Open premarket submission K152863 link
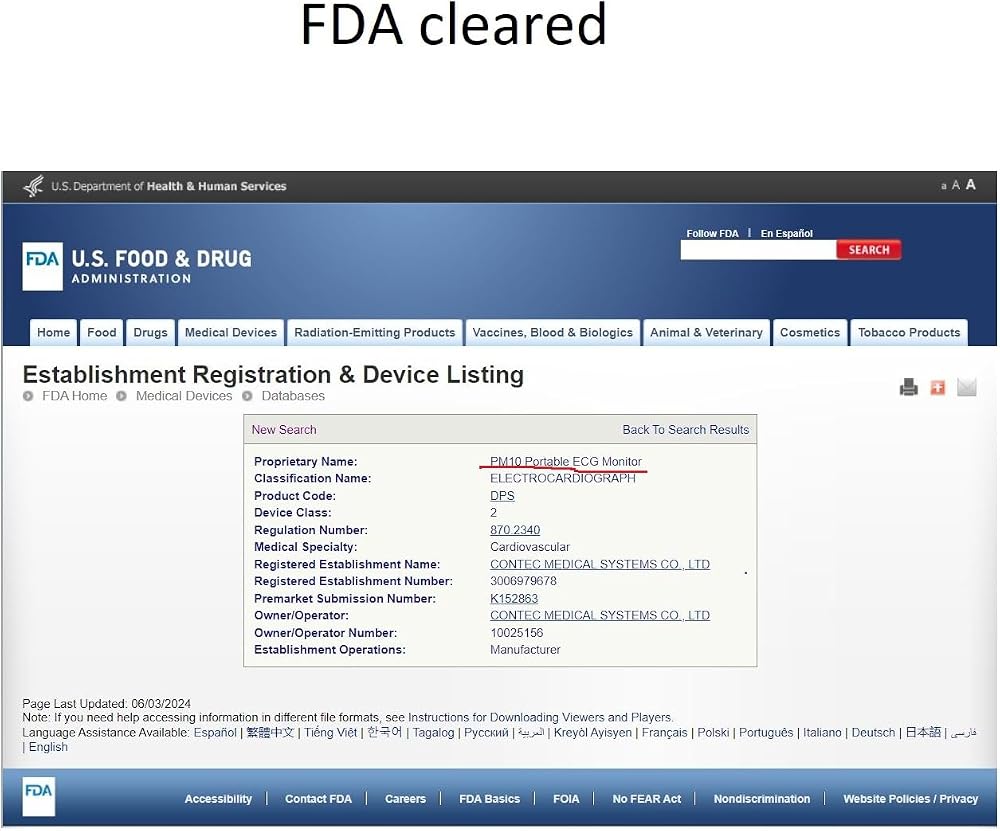The image size is (1000, 831). pos(513,599)
